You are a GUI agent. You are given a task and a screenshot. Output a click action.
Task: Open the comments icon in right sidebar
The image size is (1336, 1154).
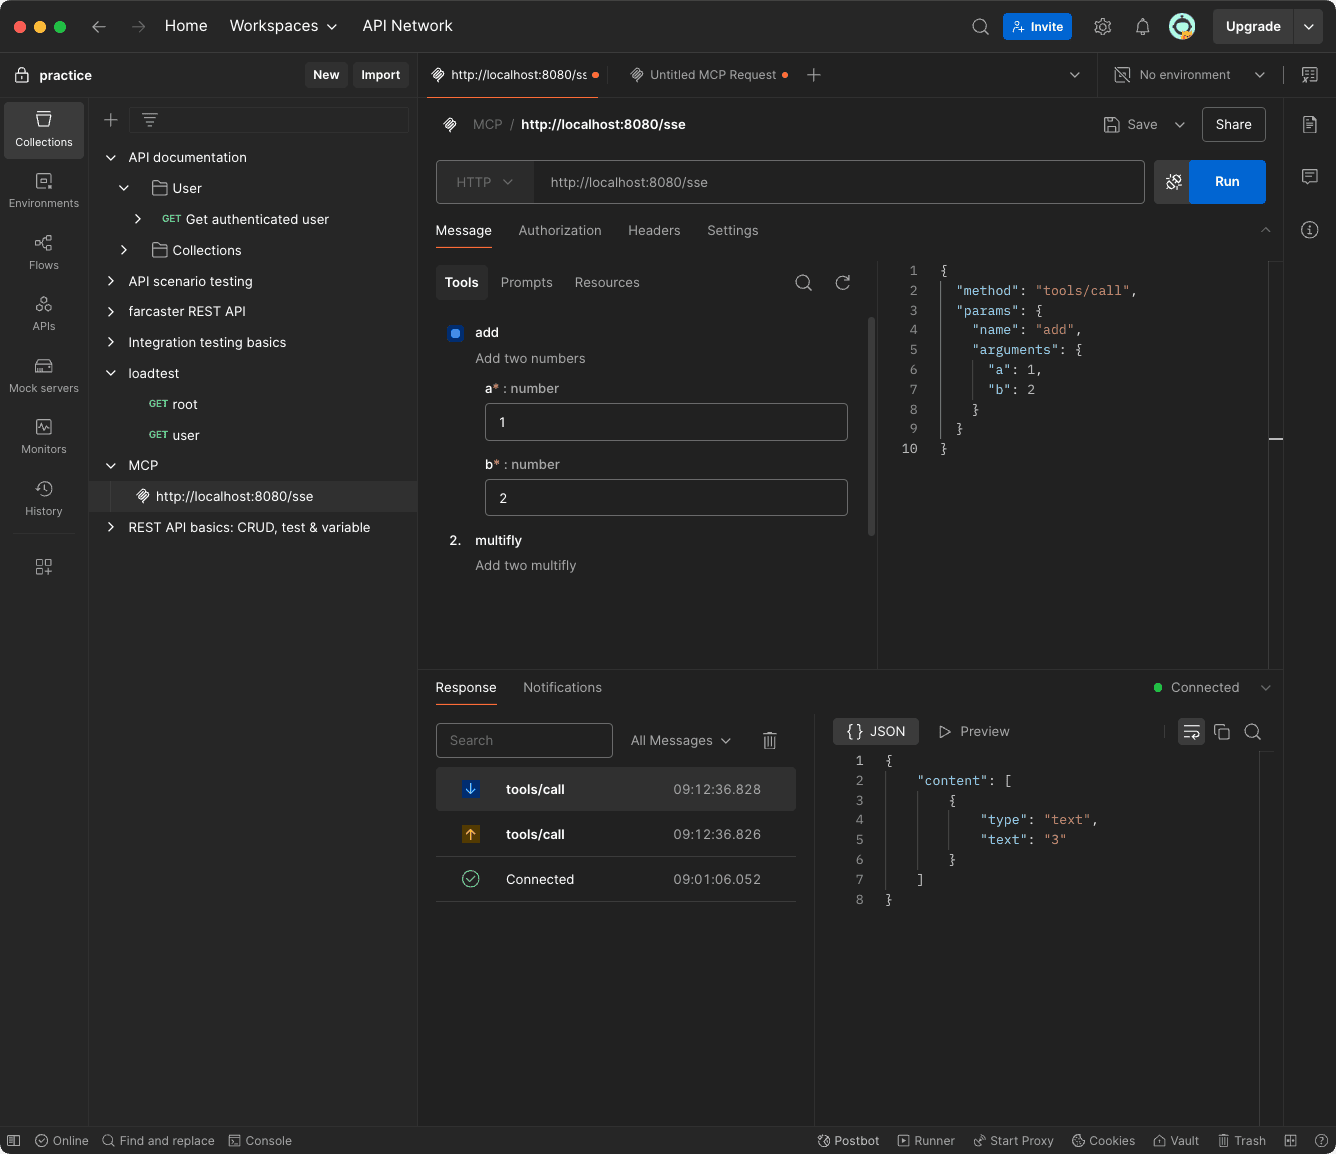(1310, 177)
